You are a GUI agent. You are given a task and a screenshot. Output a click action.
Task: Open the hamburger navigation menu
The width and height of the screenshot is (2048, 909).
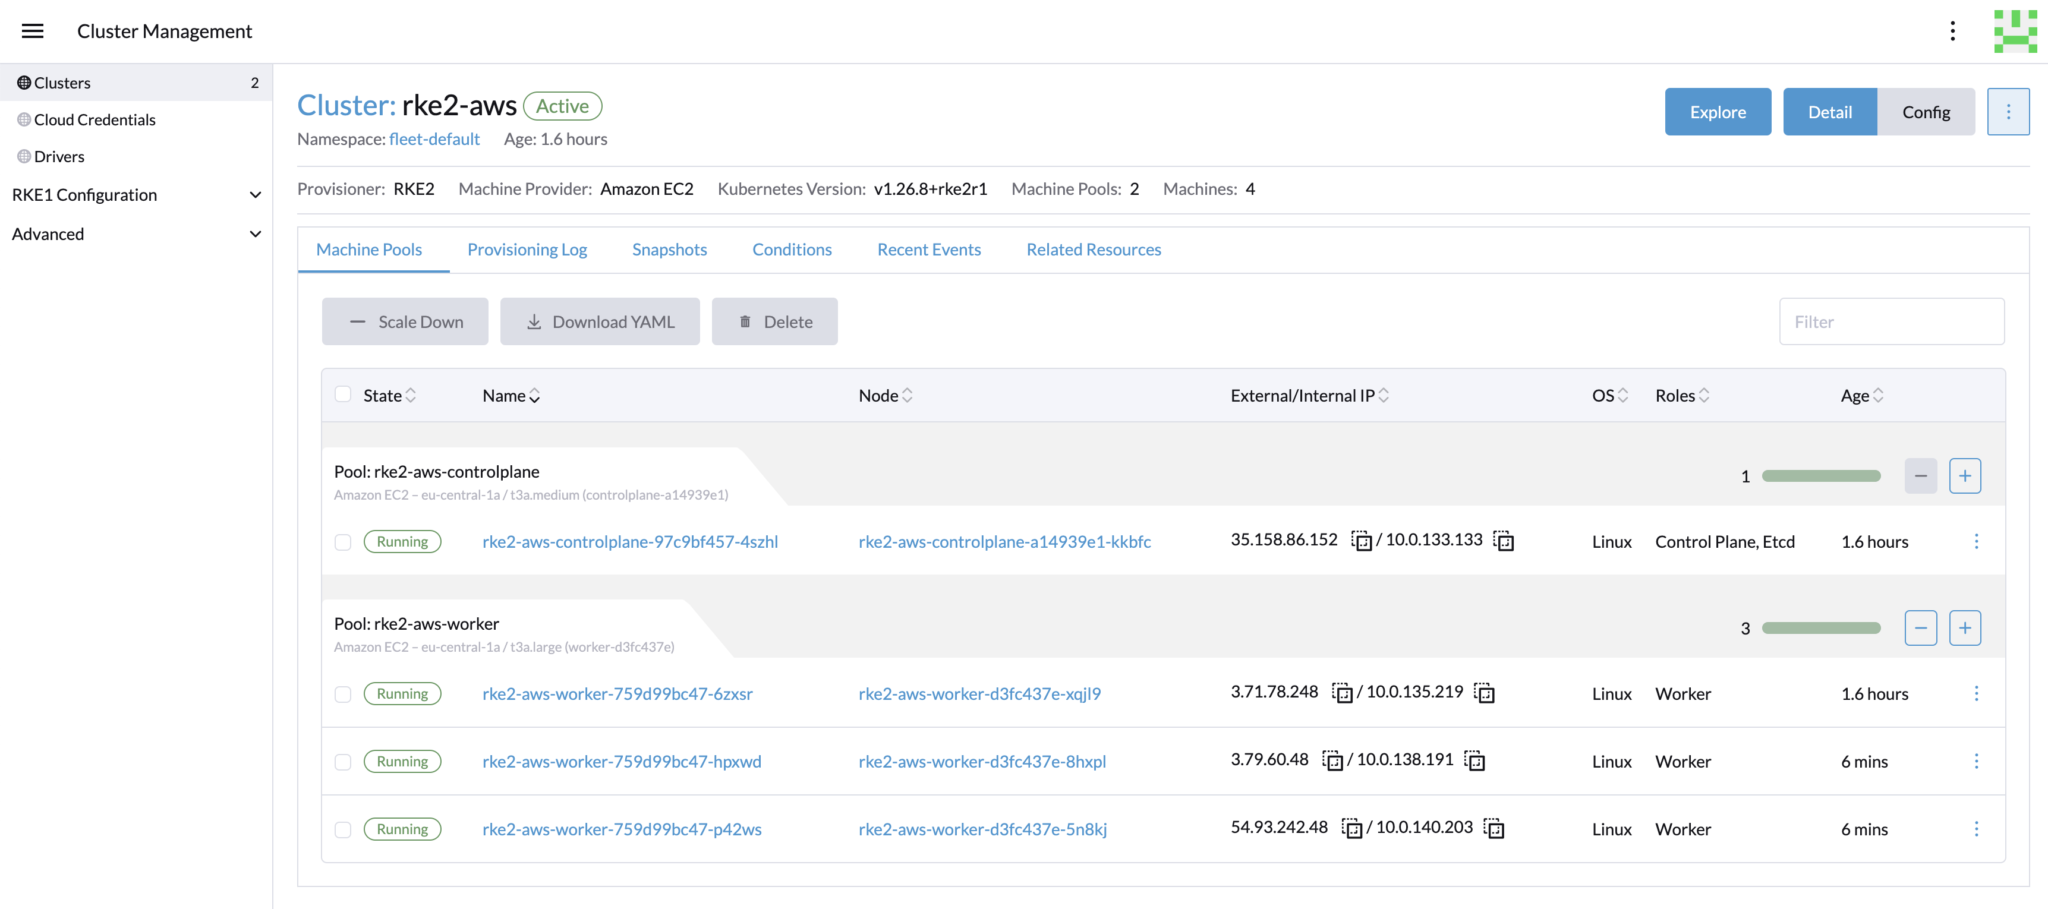point(33,31)
